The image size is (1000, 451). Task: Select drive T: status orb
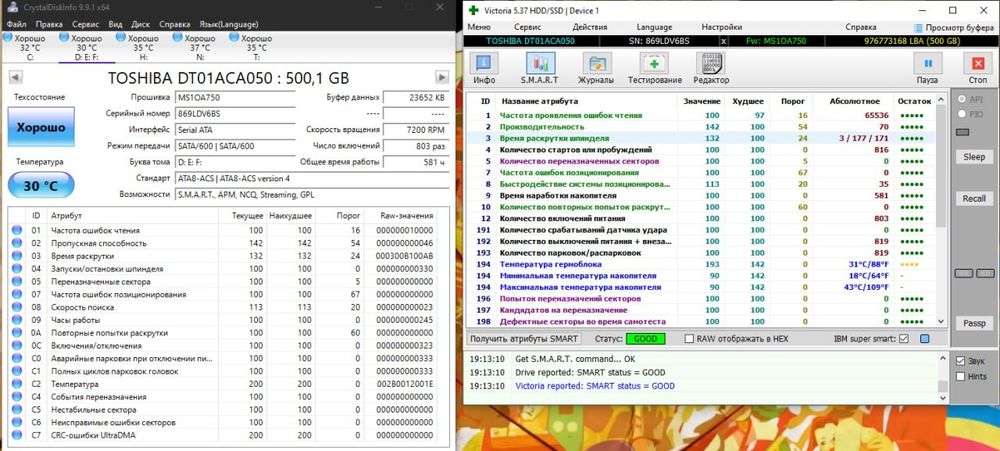tap(233, 38)
